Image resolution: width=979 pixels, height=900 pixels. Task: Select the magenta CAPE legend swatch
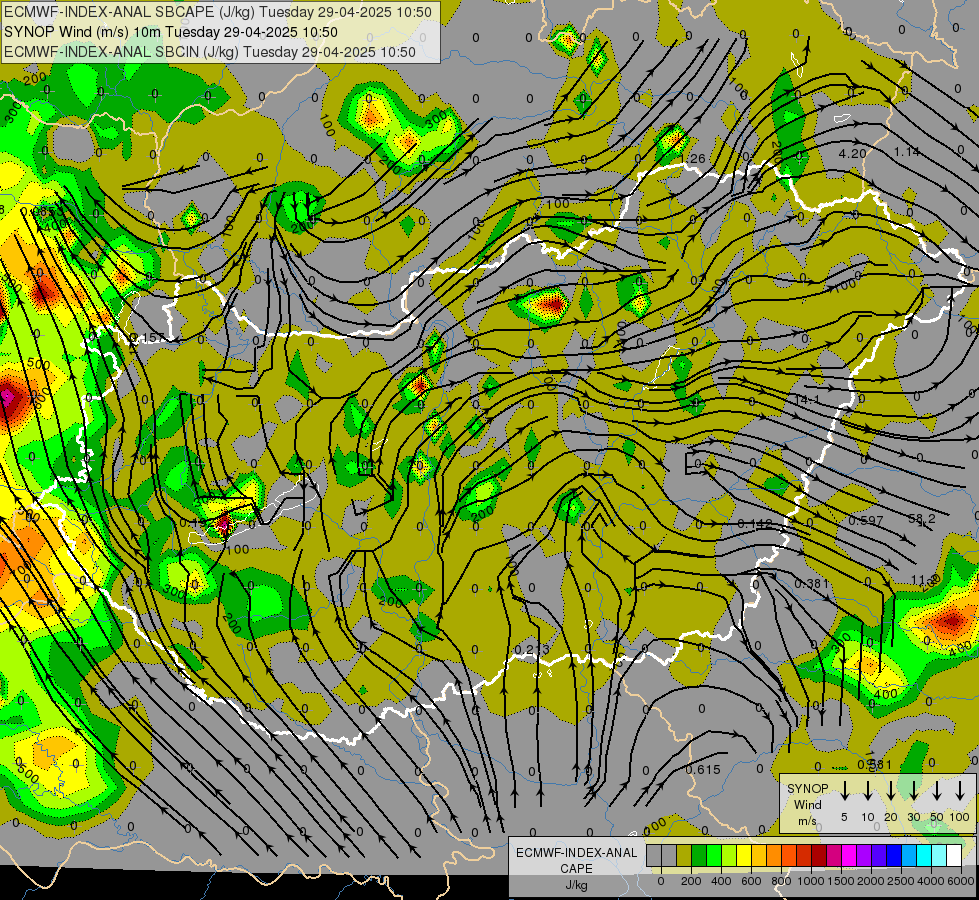pyautogui.click(x=849, y=855)
